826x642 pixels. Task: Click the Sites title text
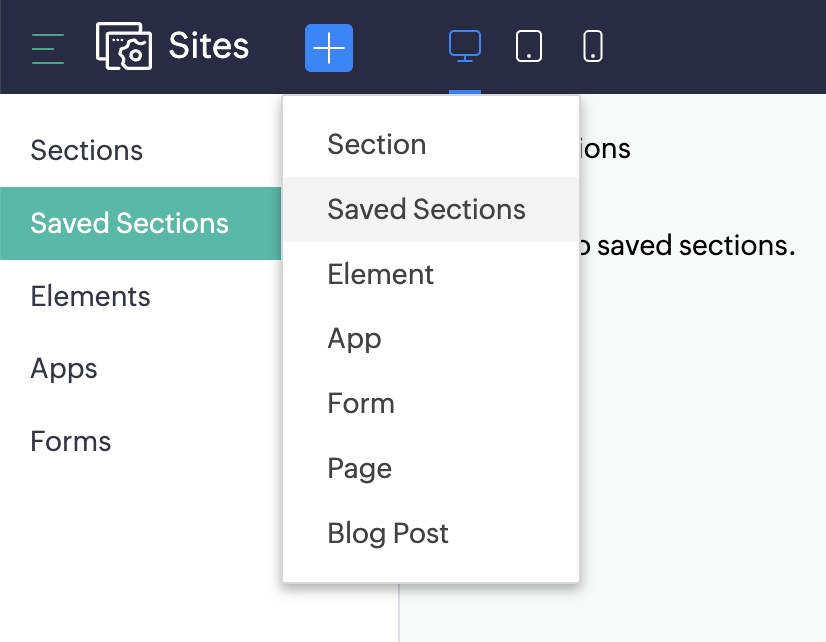click(209, 46)
